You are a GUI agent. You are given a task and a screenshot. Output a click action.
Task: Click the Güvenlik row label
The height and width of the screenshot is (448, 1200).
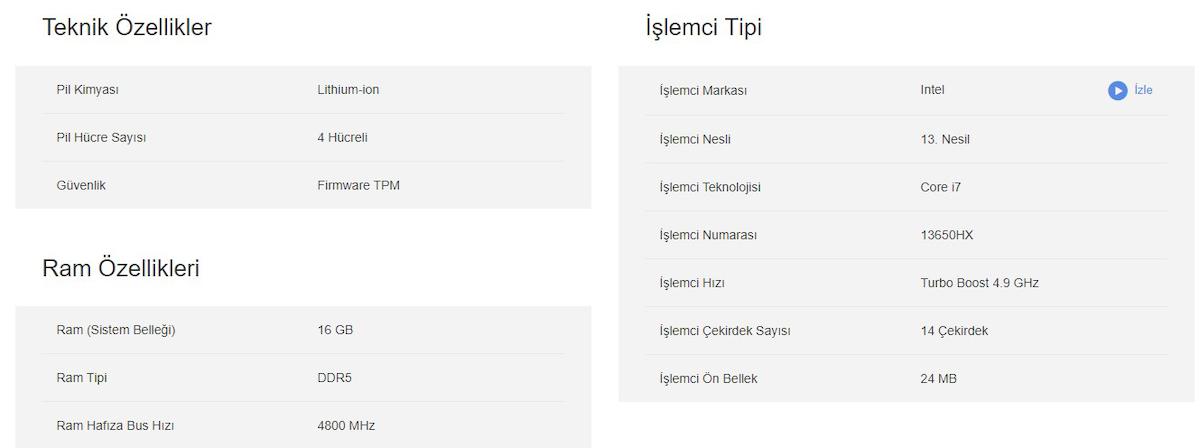pyautogui.click(x=81, y=186)
